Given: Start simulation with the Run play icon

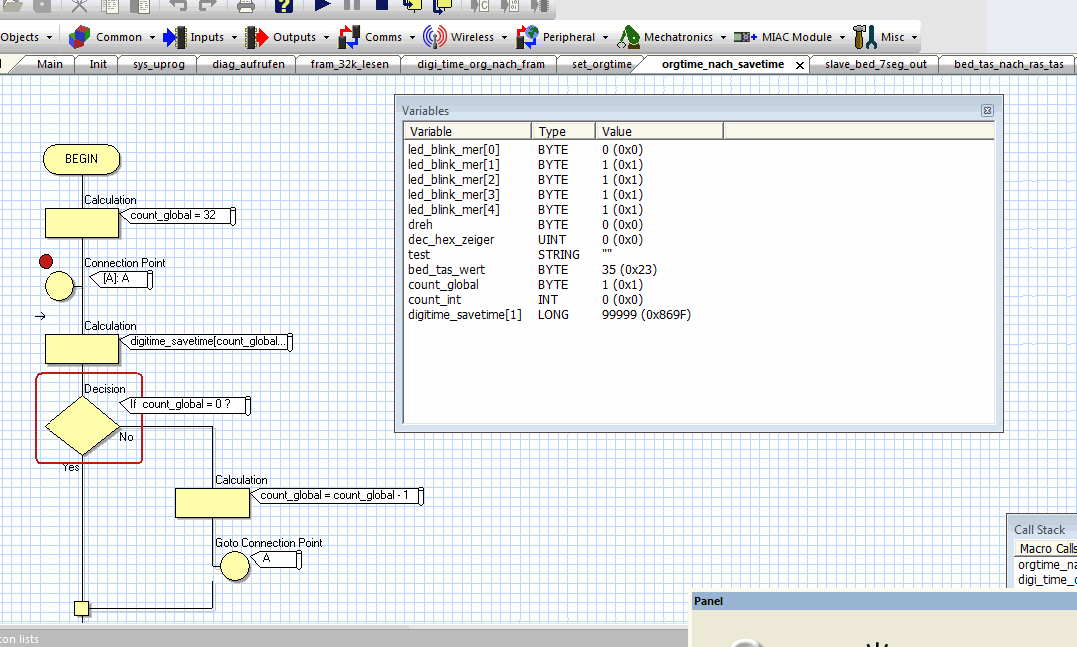Looking at the screenshot, I should [323, 5].
